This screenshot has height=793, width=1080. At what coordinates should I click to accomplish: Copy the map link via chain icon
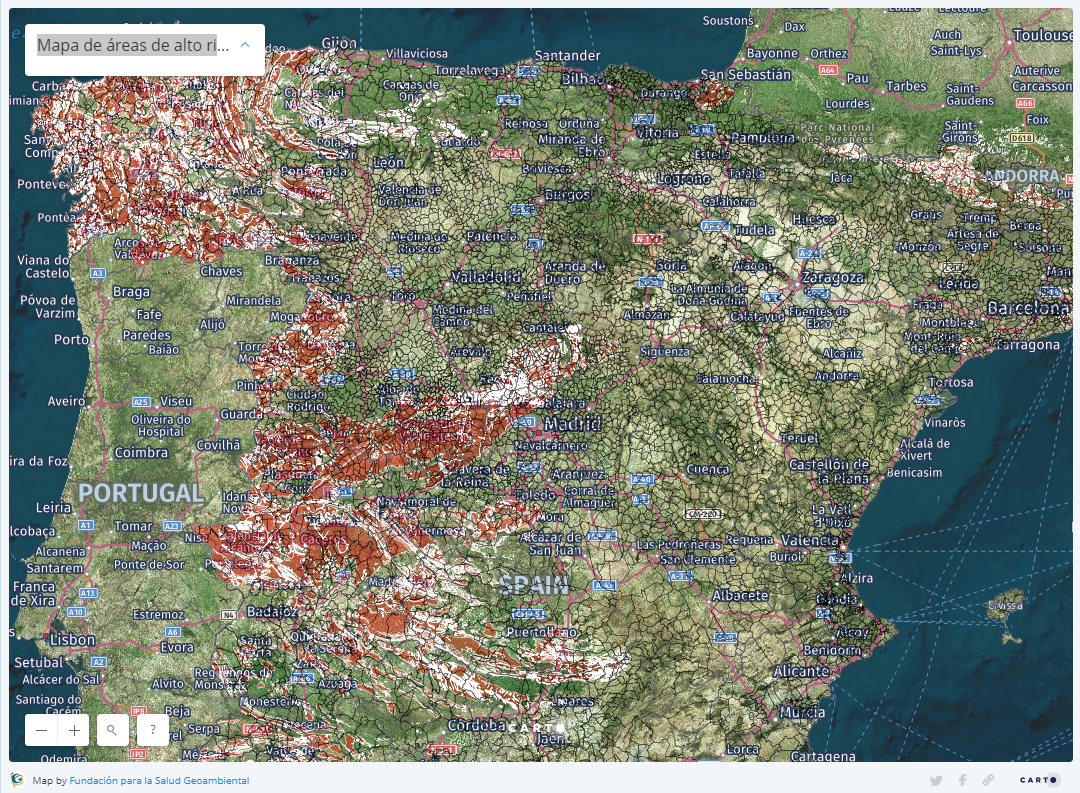click(988, 780)
